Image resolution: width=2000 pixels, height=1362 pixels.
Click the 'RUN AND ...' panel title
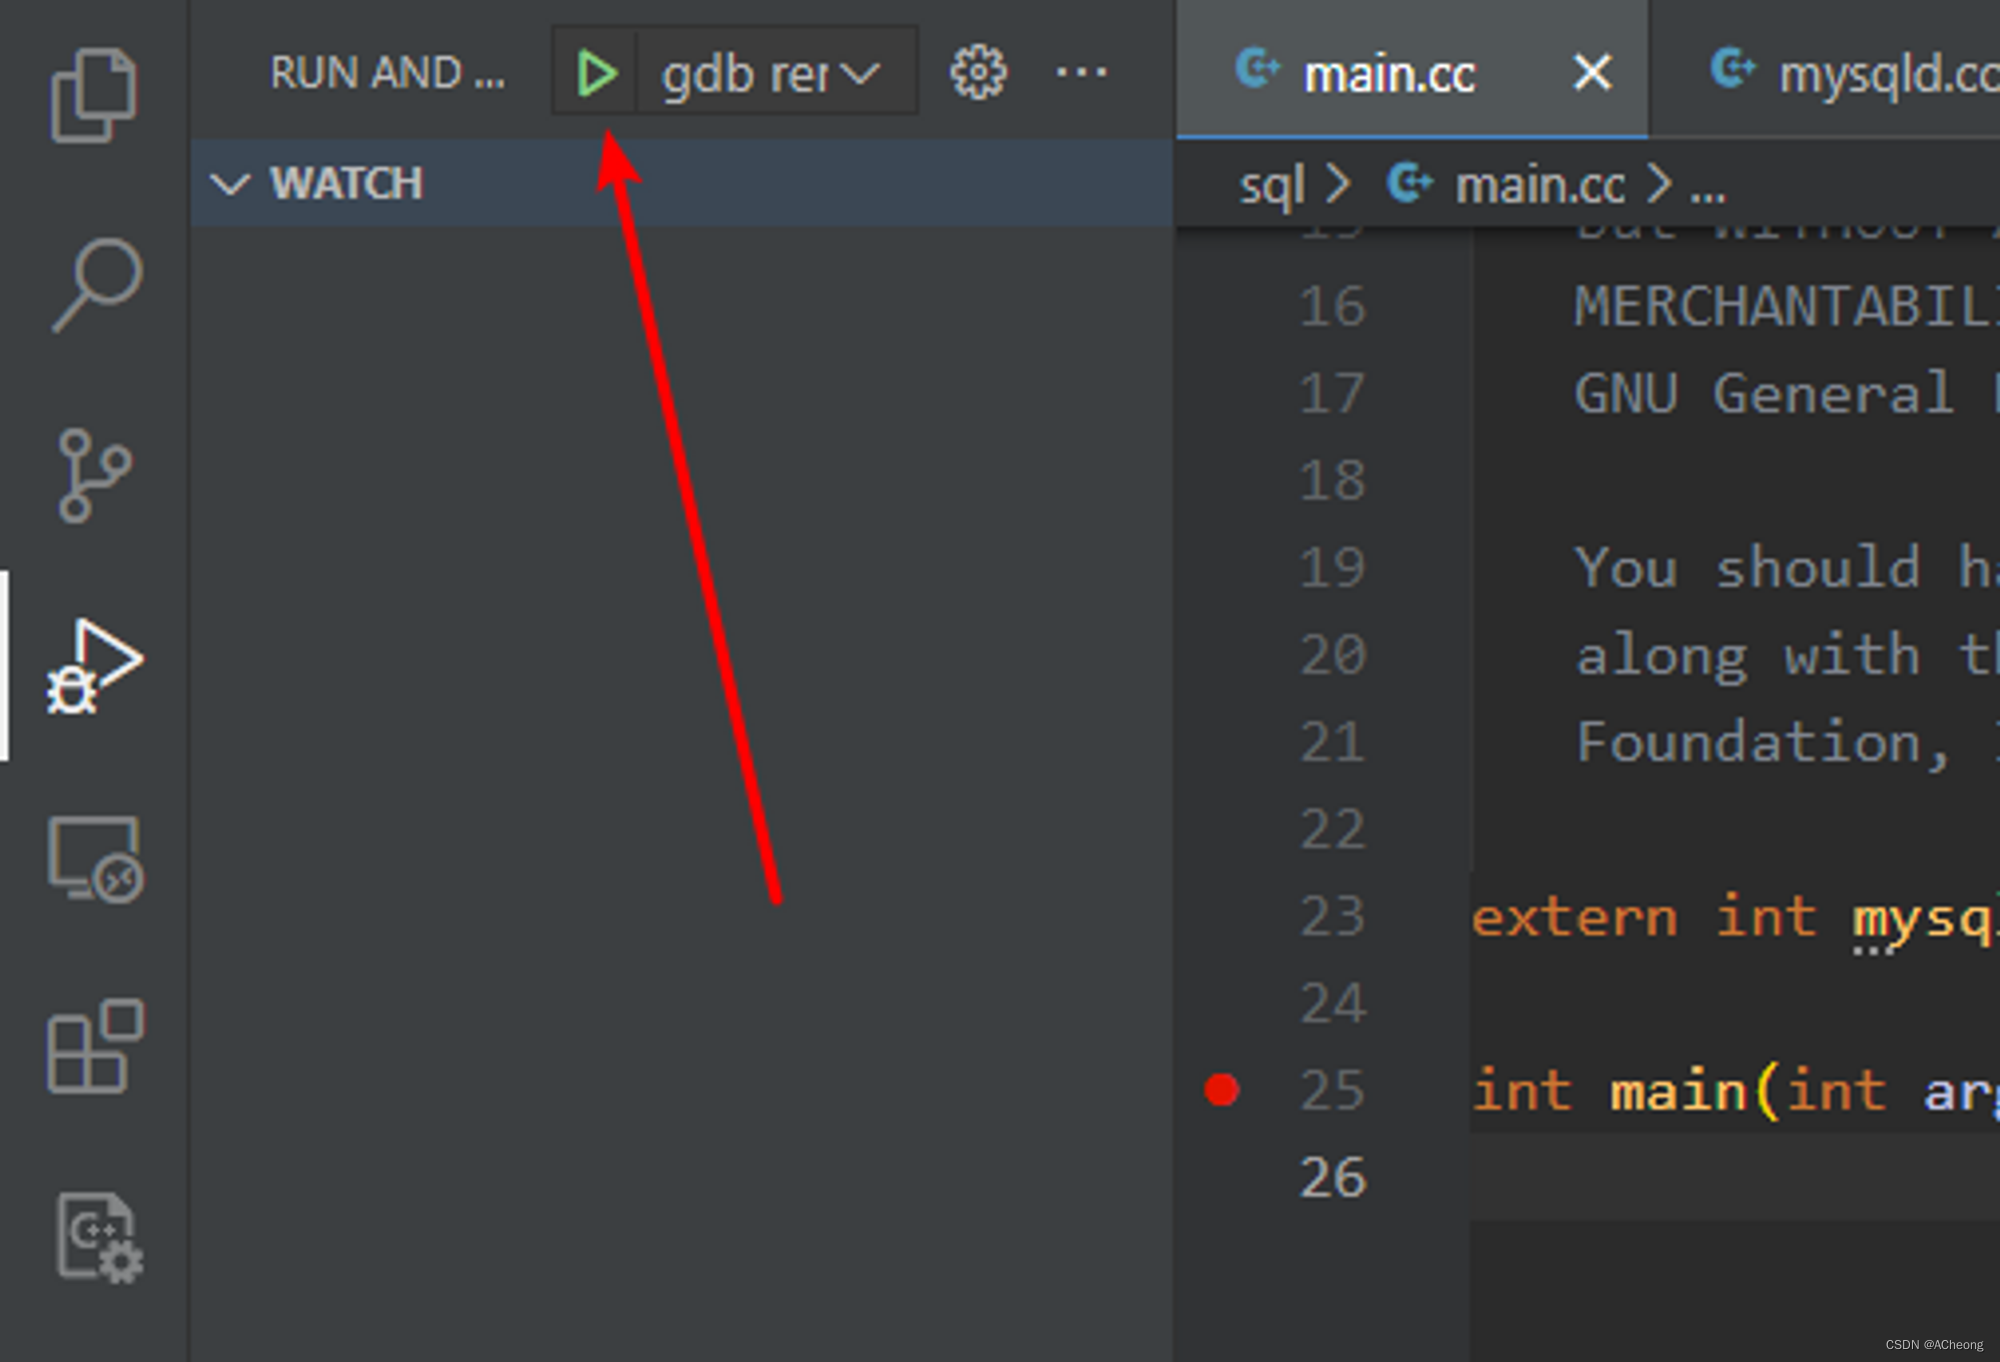pos(388,72)
